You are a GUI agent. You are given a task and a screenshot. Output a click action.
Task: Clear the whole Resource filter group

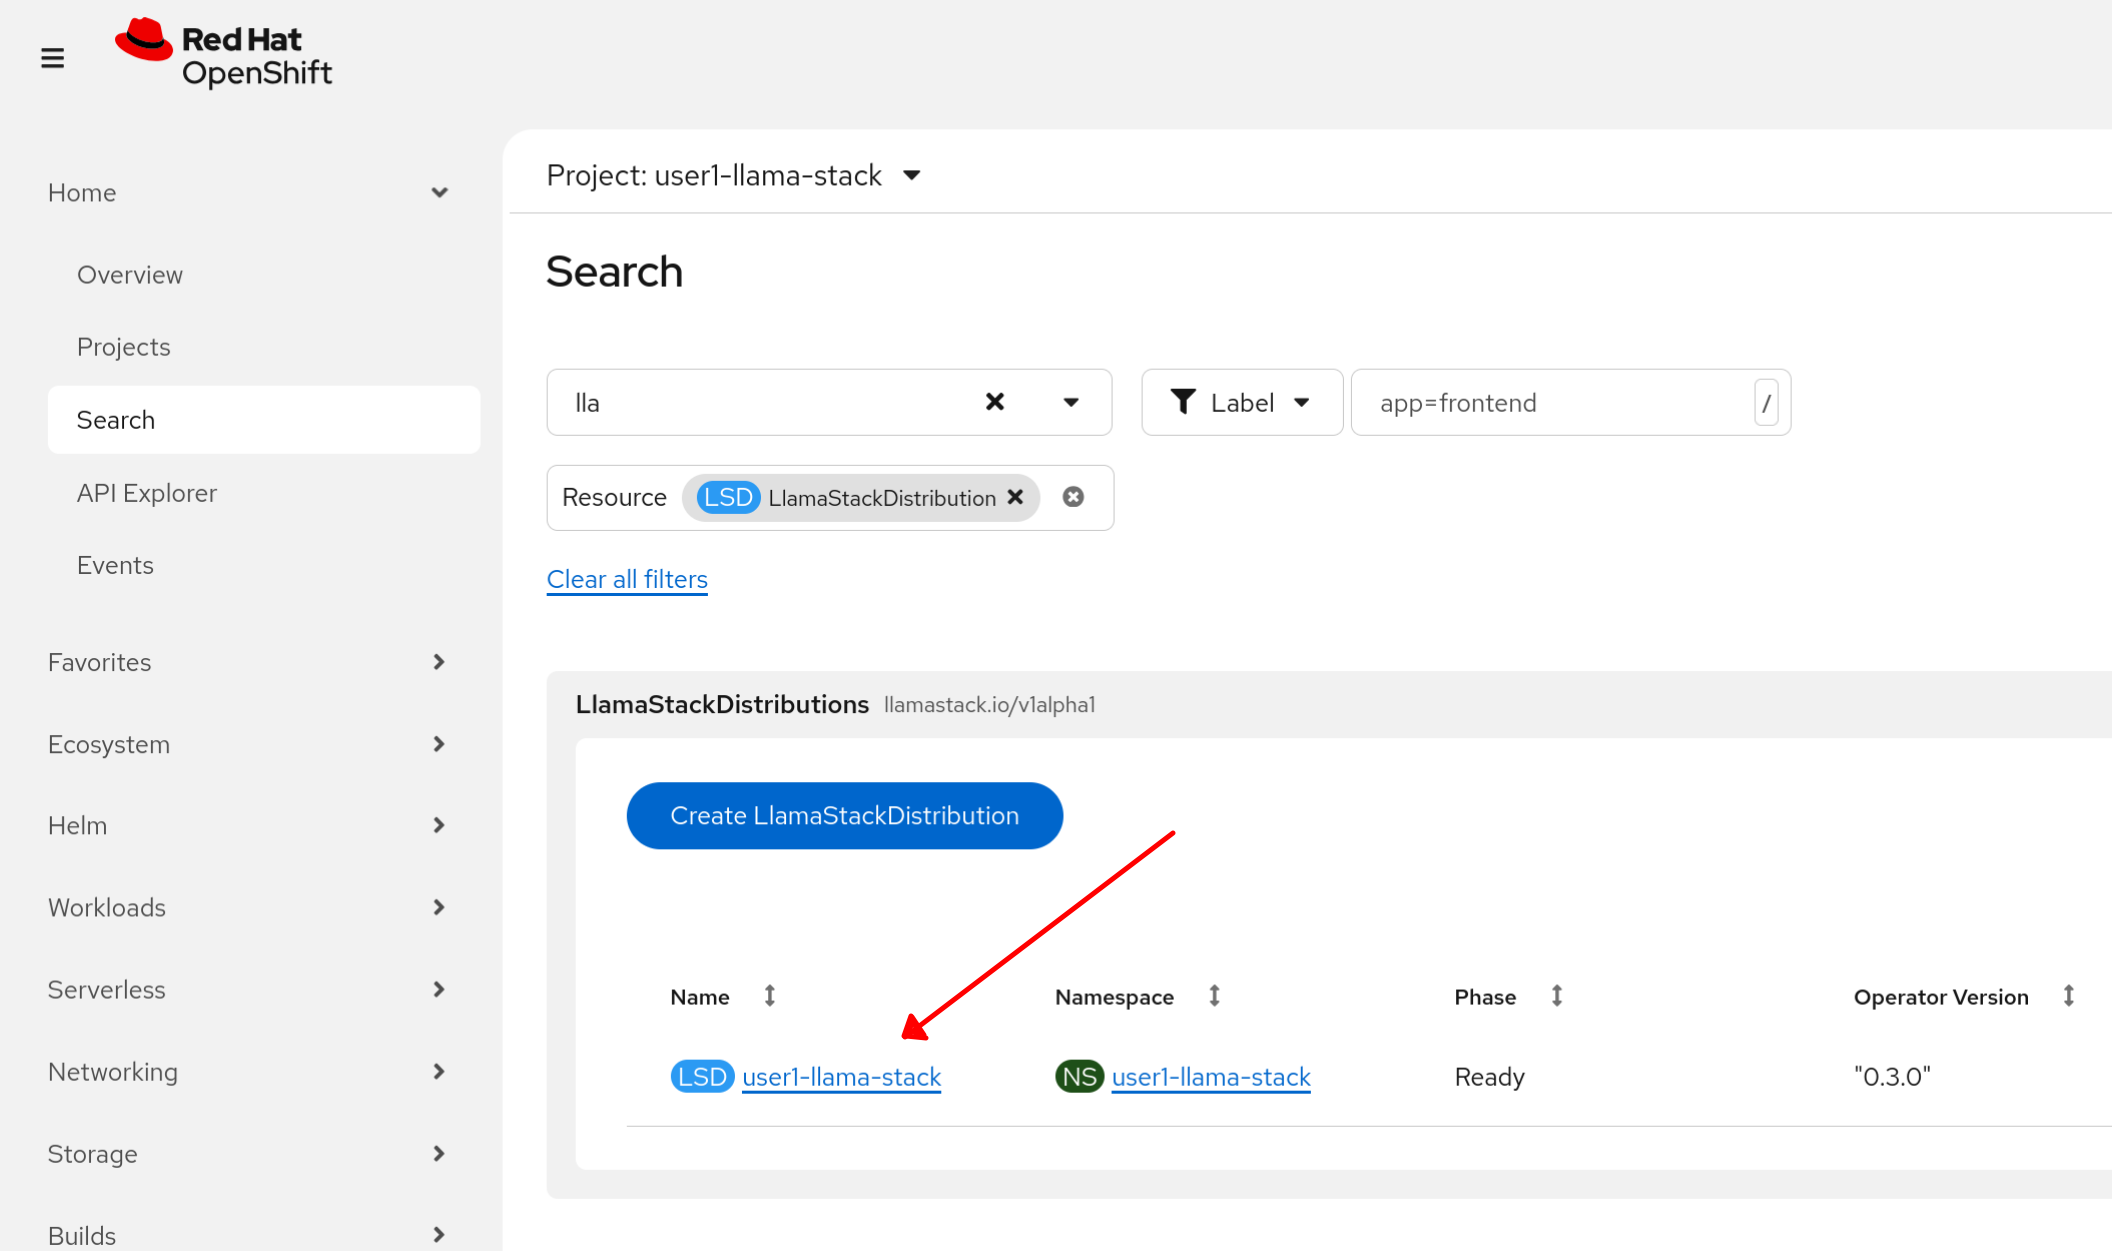(x=1073, y=497)
